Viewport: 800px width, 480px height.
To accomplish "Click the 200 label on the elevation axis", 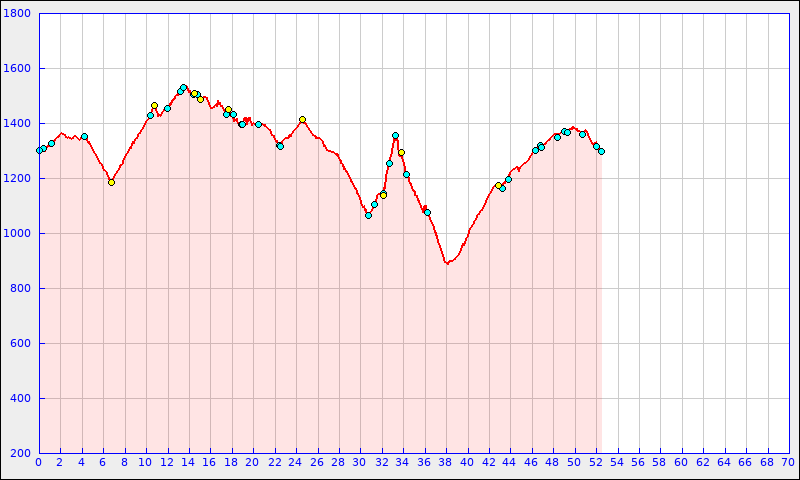I will (x=21, y=453).
